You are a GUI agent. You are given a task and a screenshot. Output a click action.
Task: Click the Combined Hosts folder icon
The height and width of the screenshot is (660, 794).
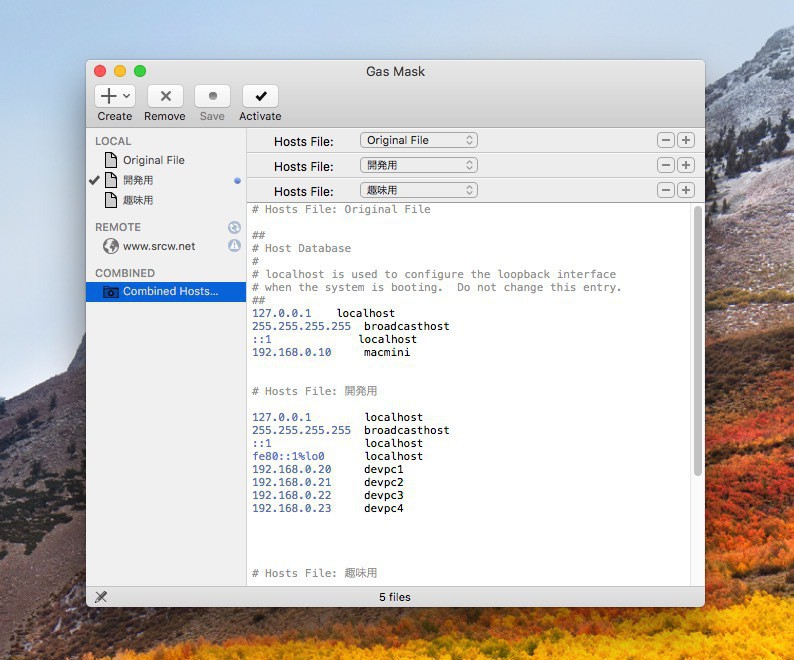(110, 292)
